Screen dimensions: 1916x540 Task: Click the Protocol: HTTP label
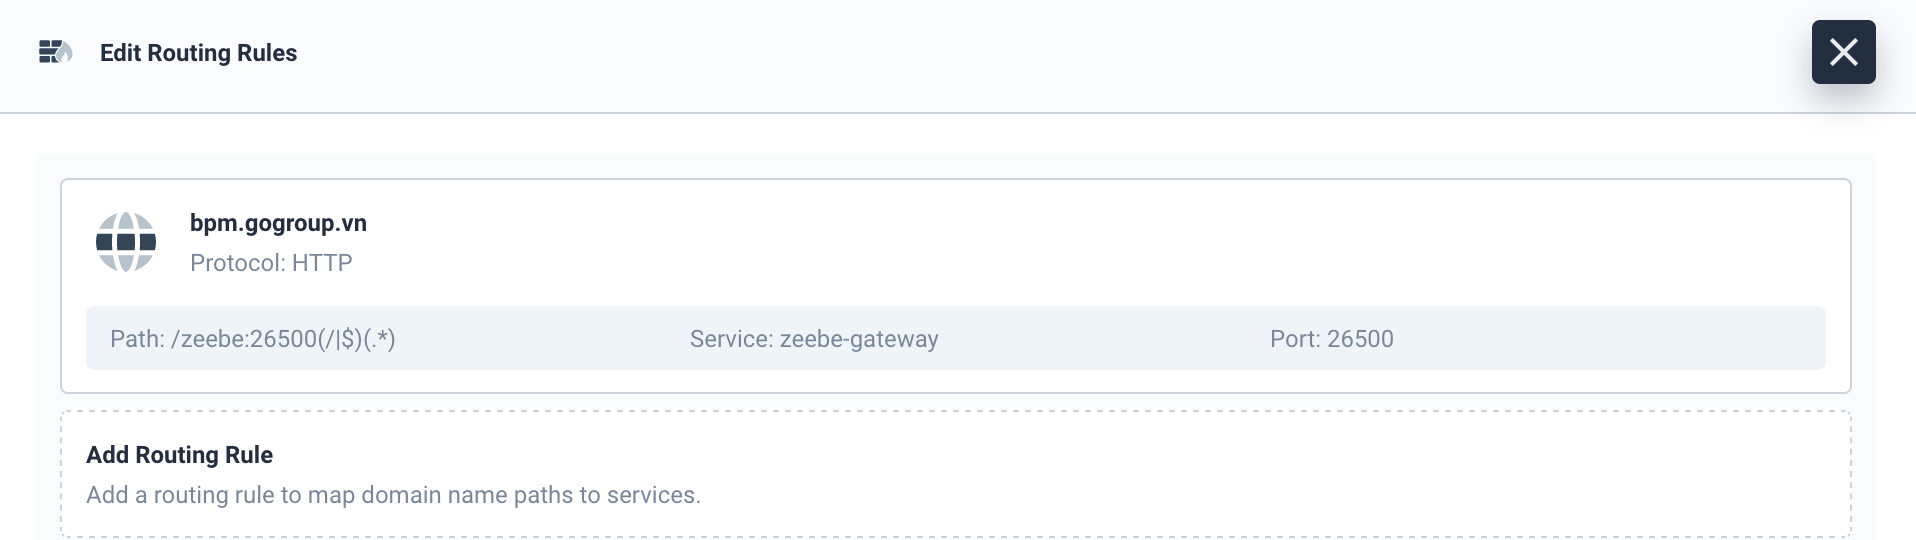[x=271, y=263]
